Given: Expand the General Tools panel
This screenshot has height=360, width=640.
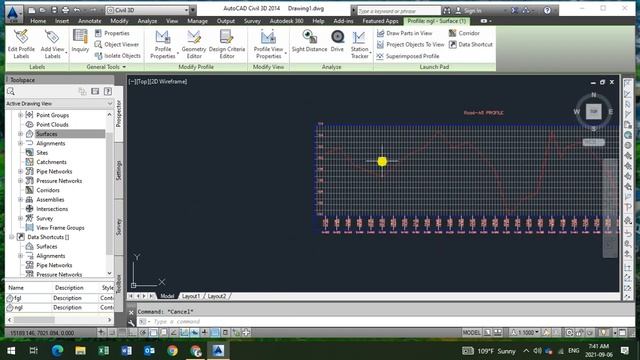Looking at the screenshot, I should [x=106, y=67].
